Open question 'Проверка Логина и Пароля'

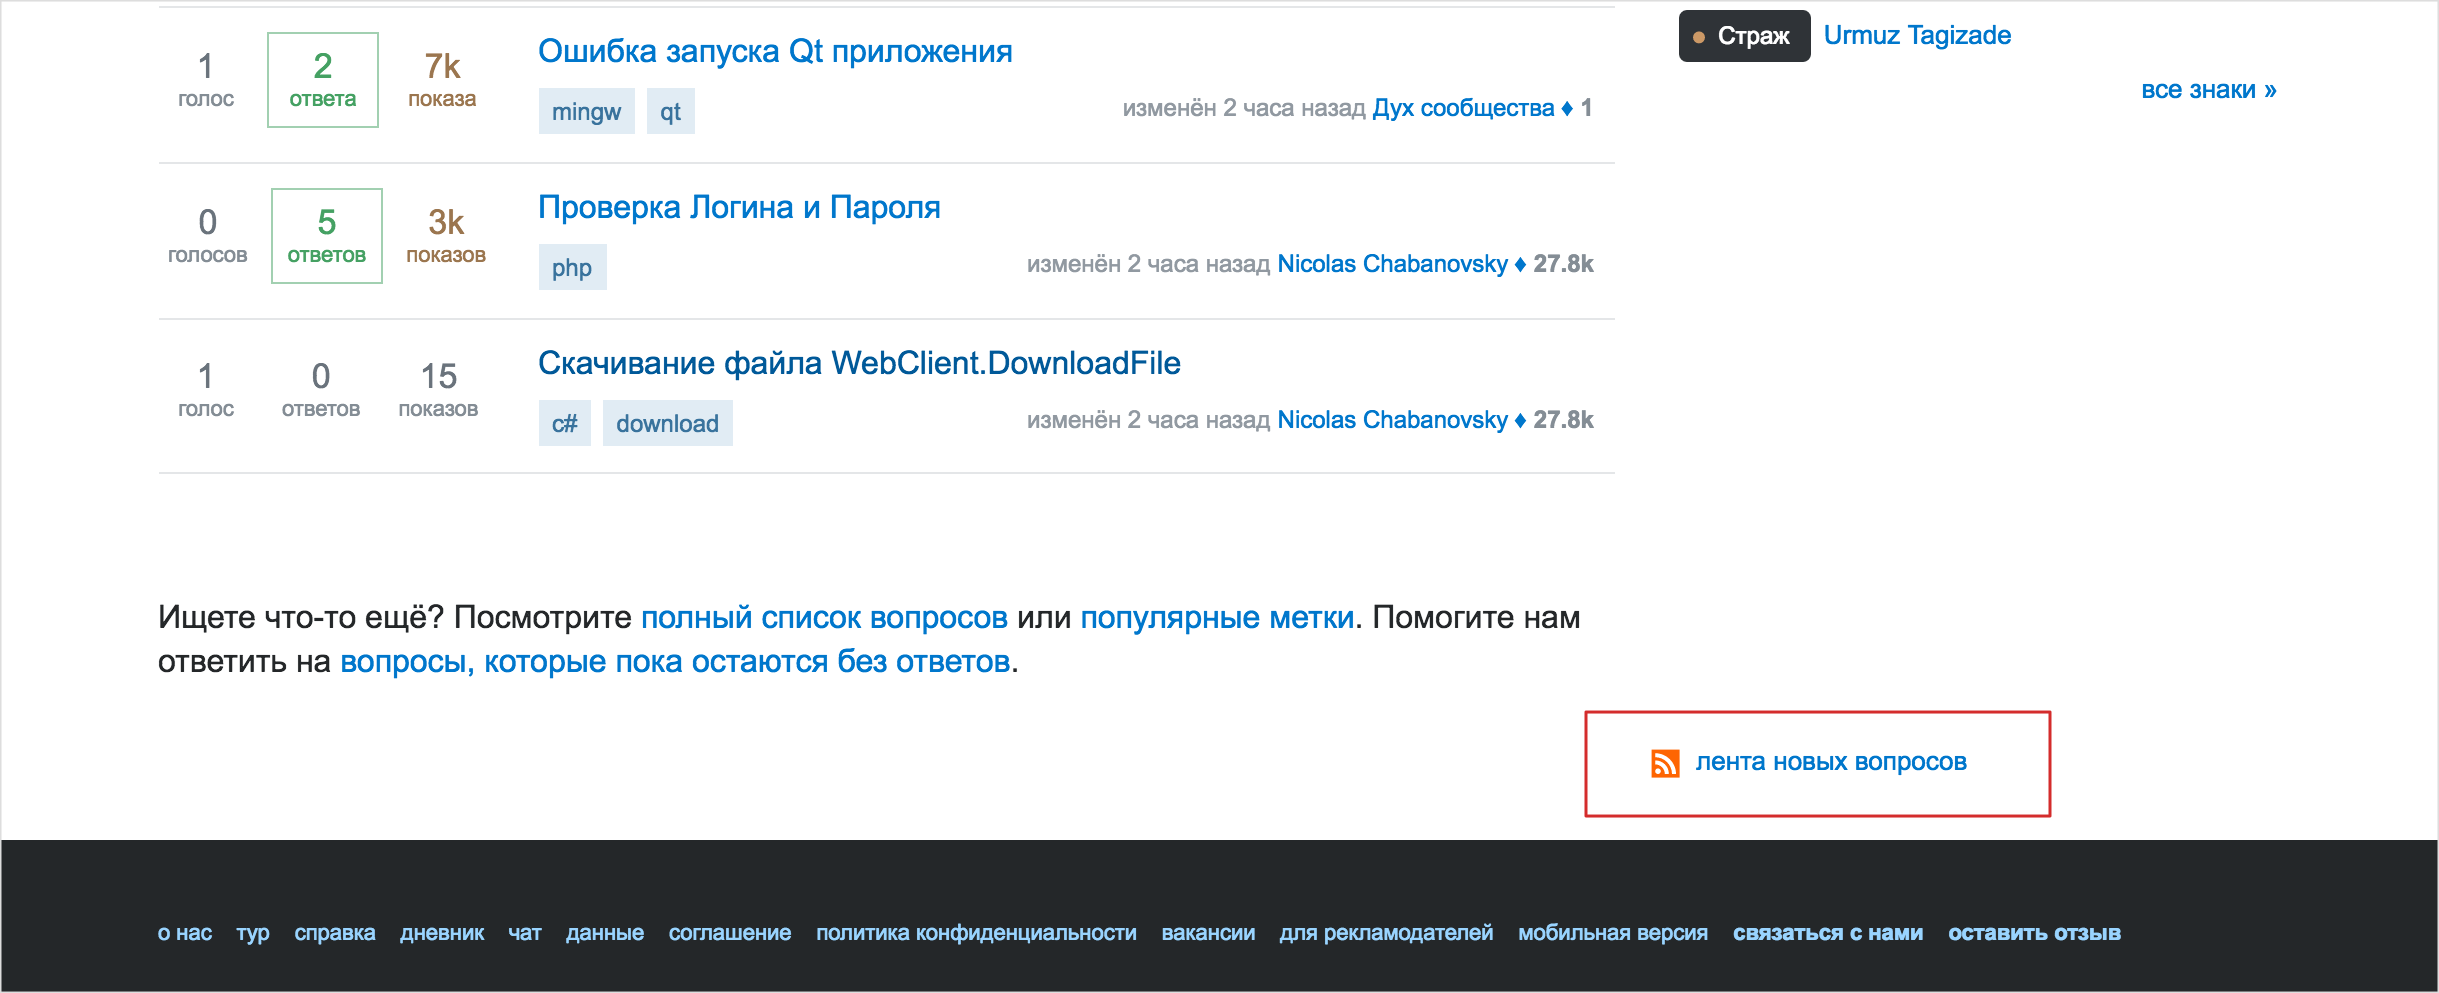(739, 207)
